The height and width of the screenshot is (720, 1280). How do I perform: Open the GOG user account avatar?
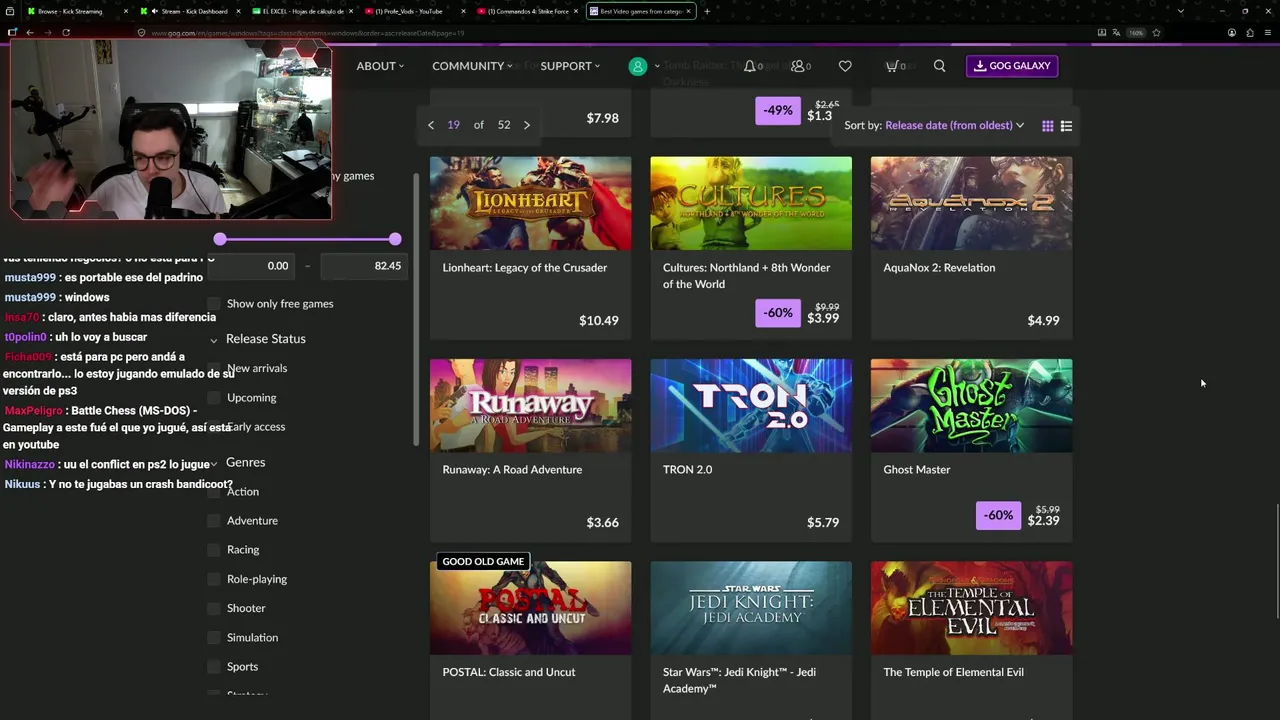(637, 66)
